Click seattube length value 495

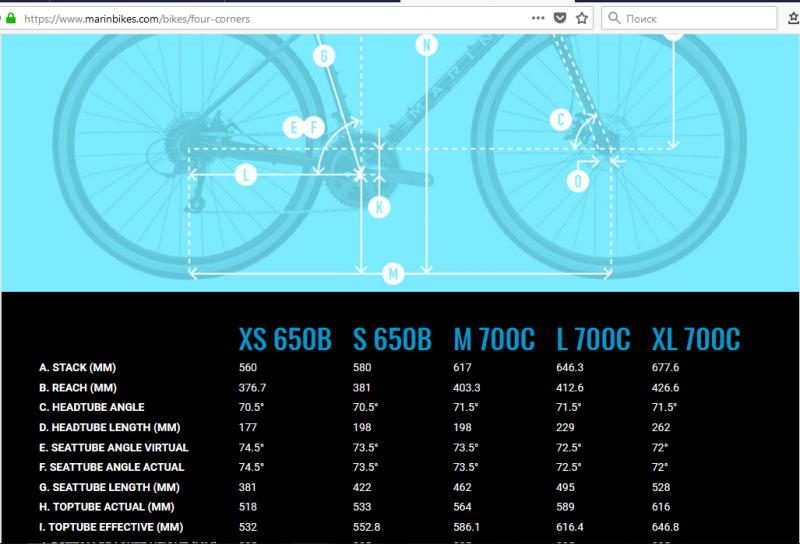tap(565, 487)
